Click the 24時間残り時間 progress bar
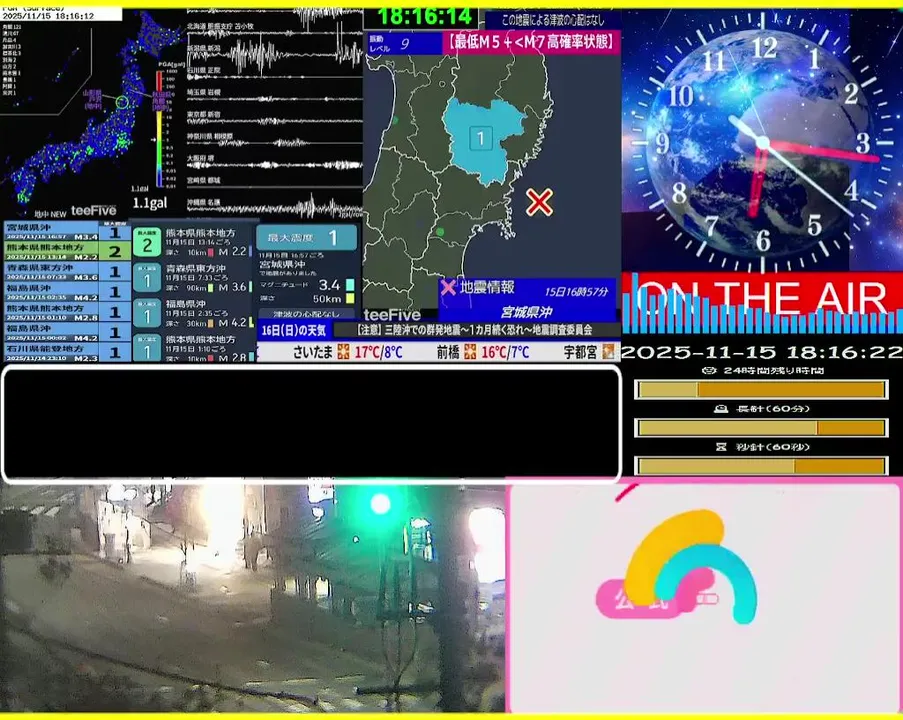903x720 pixels. coord(761,390)
